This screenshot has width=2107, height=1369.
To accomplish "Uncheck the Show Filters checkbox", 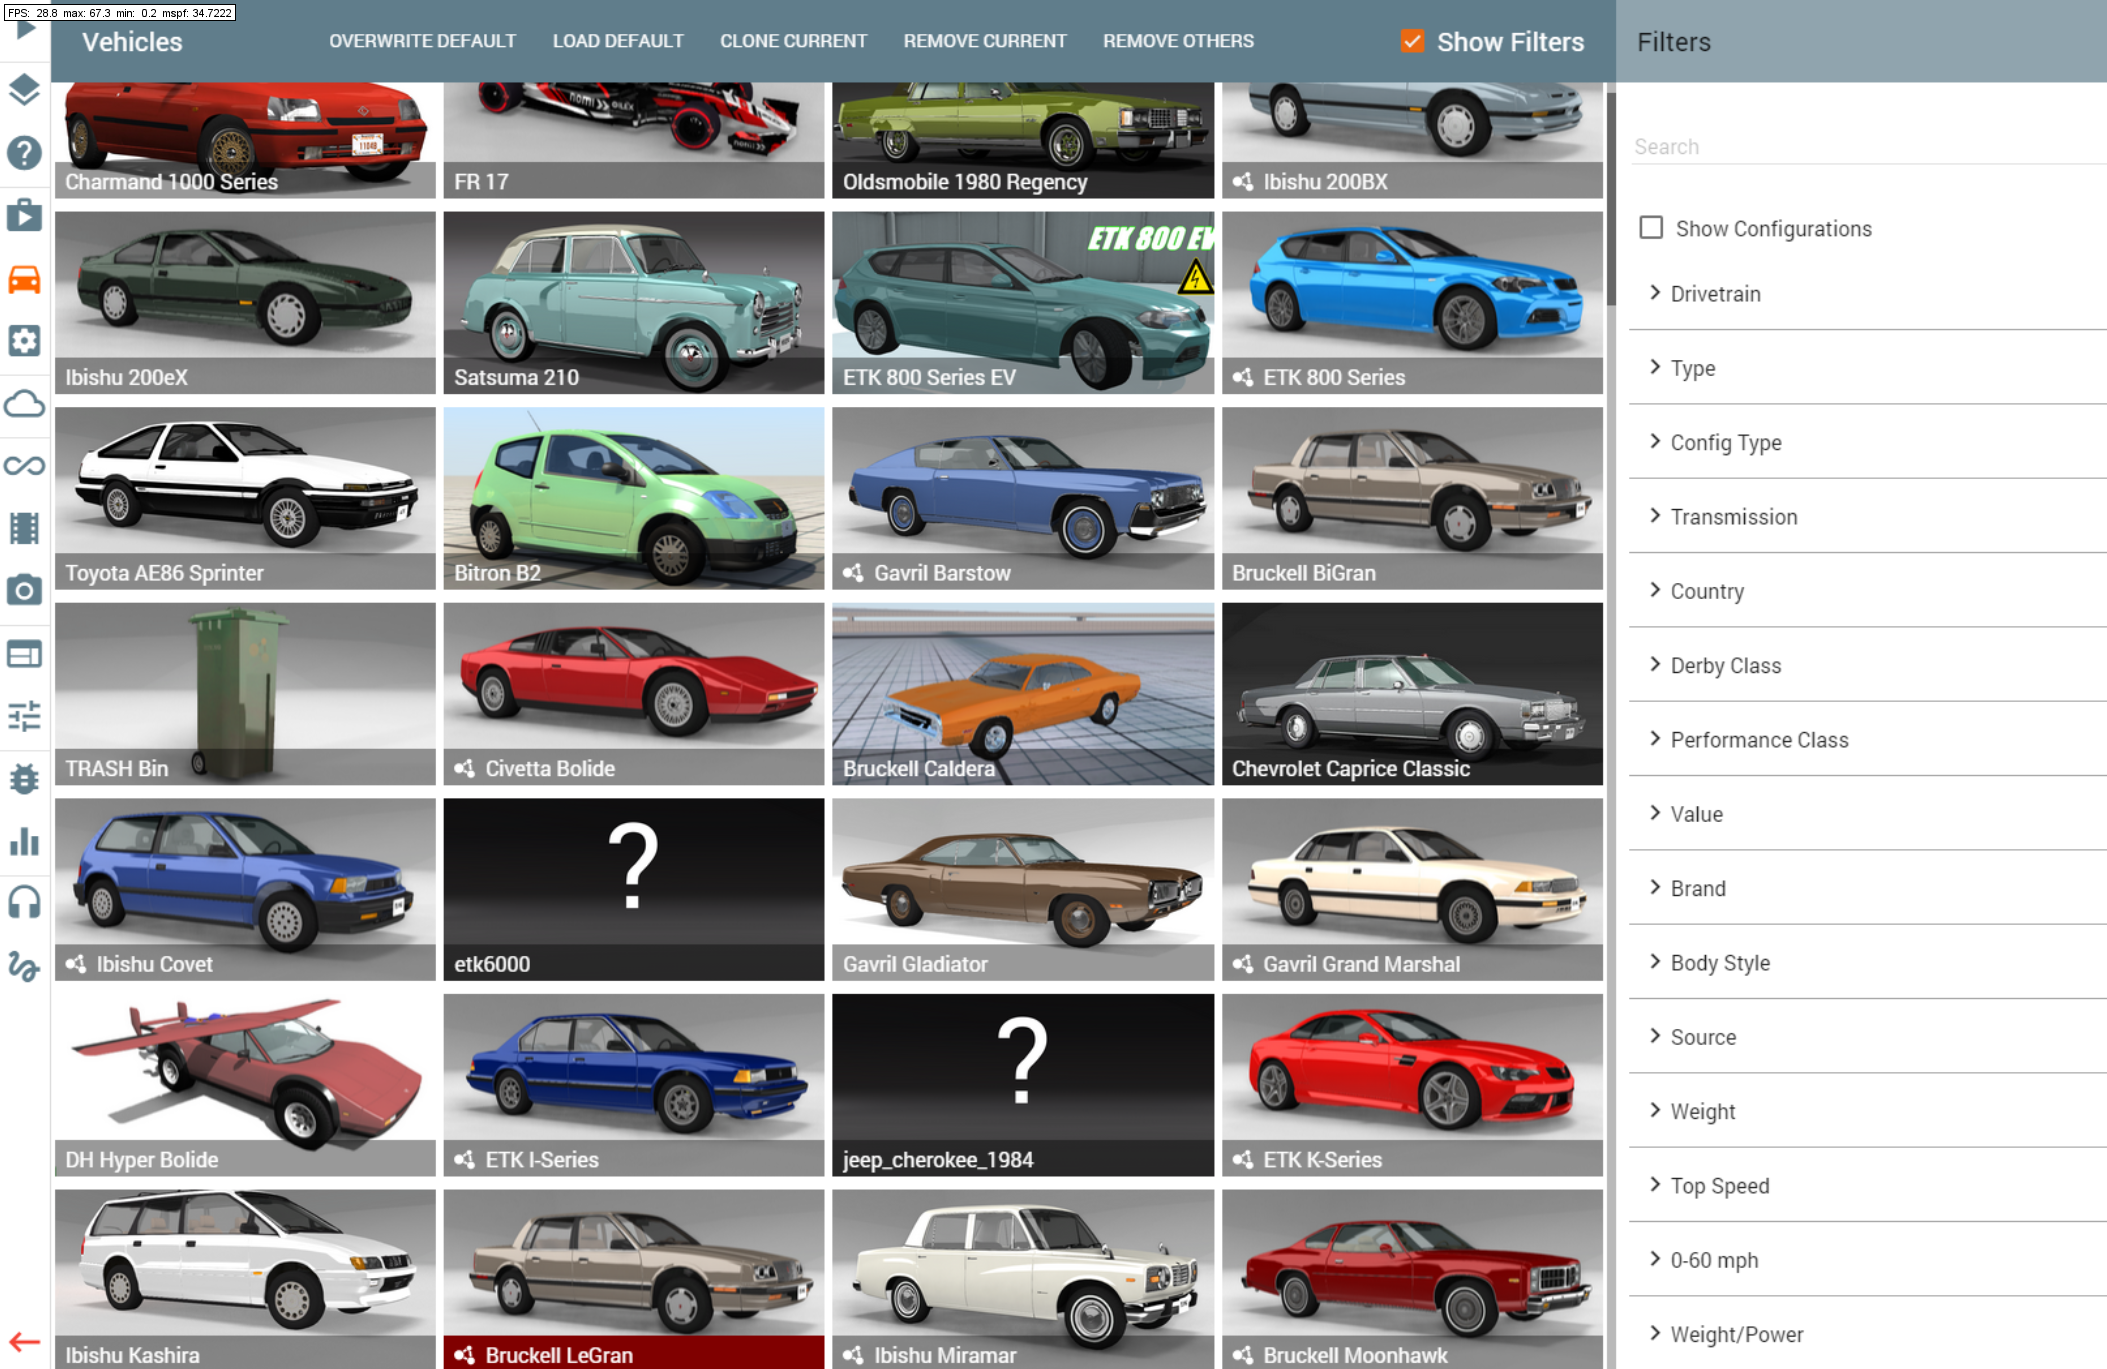I will pos(1412,41).
